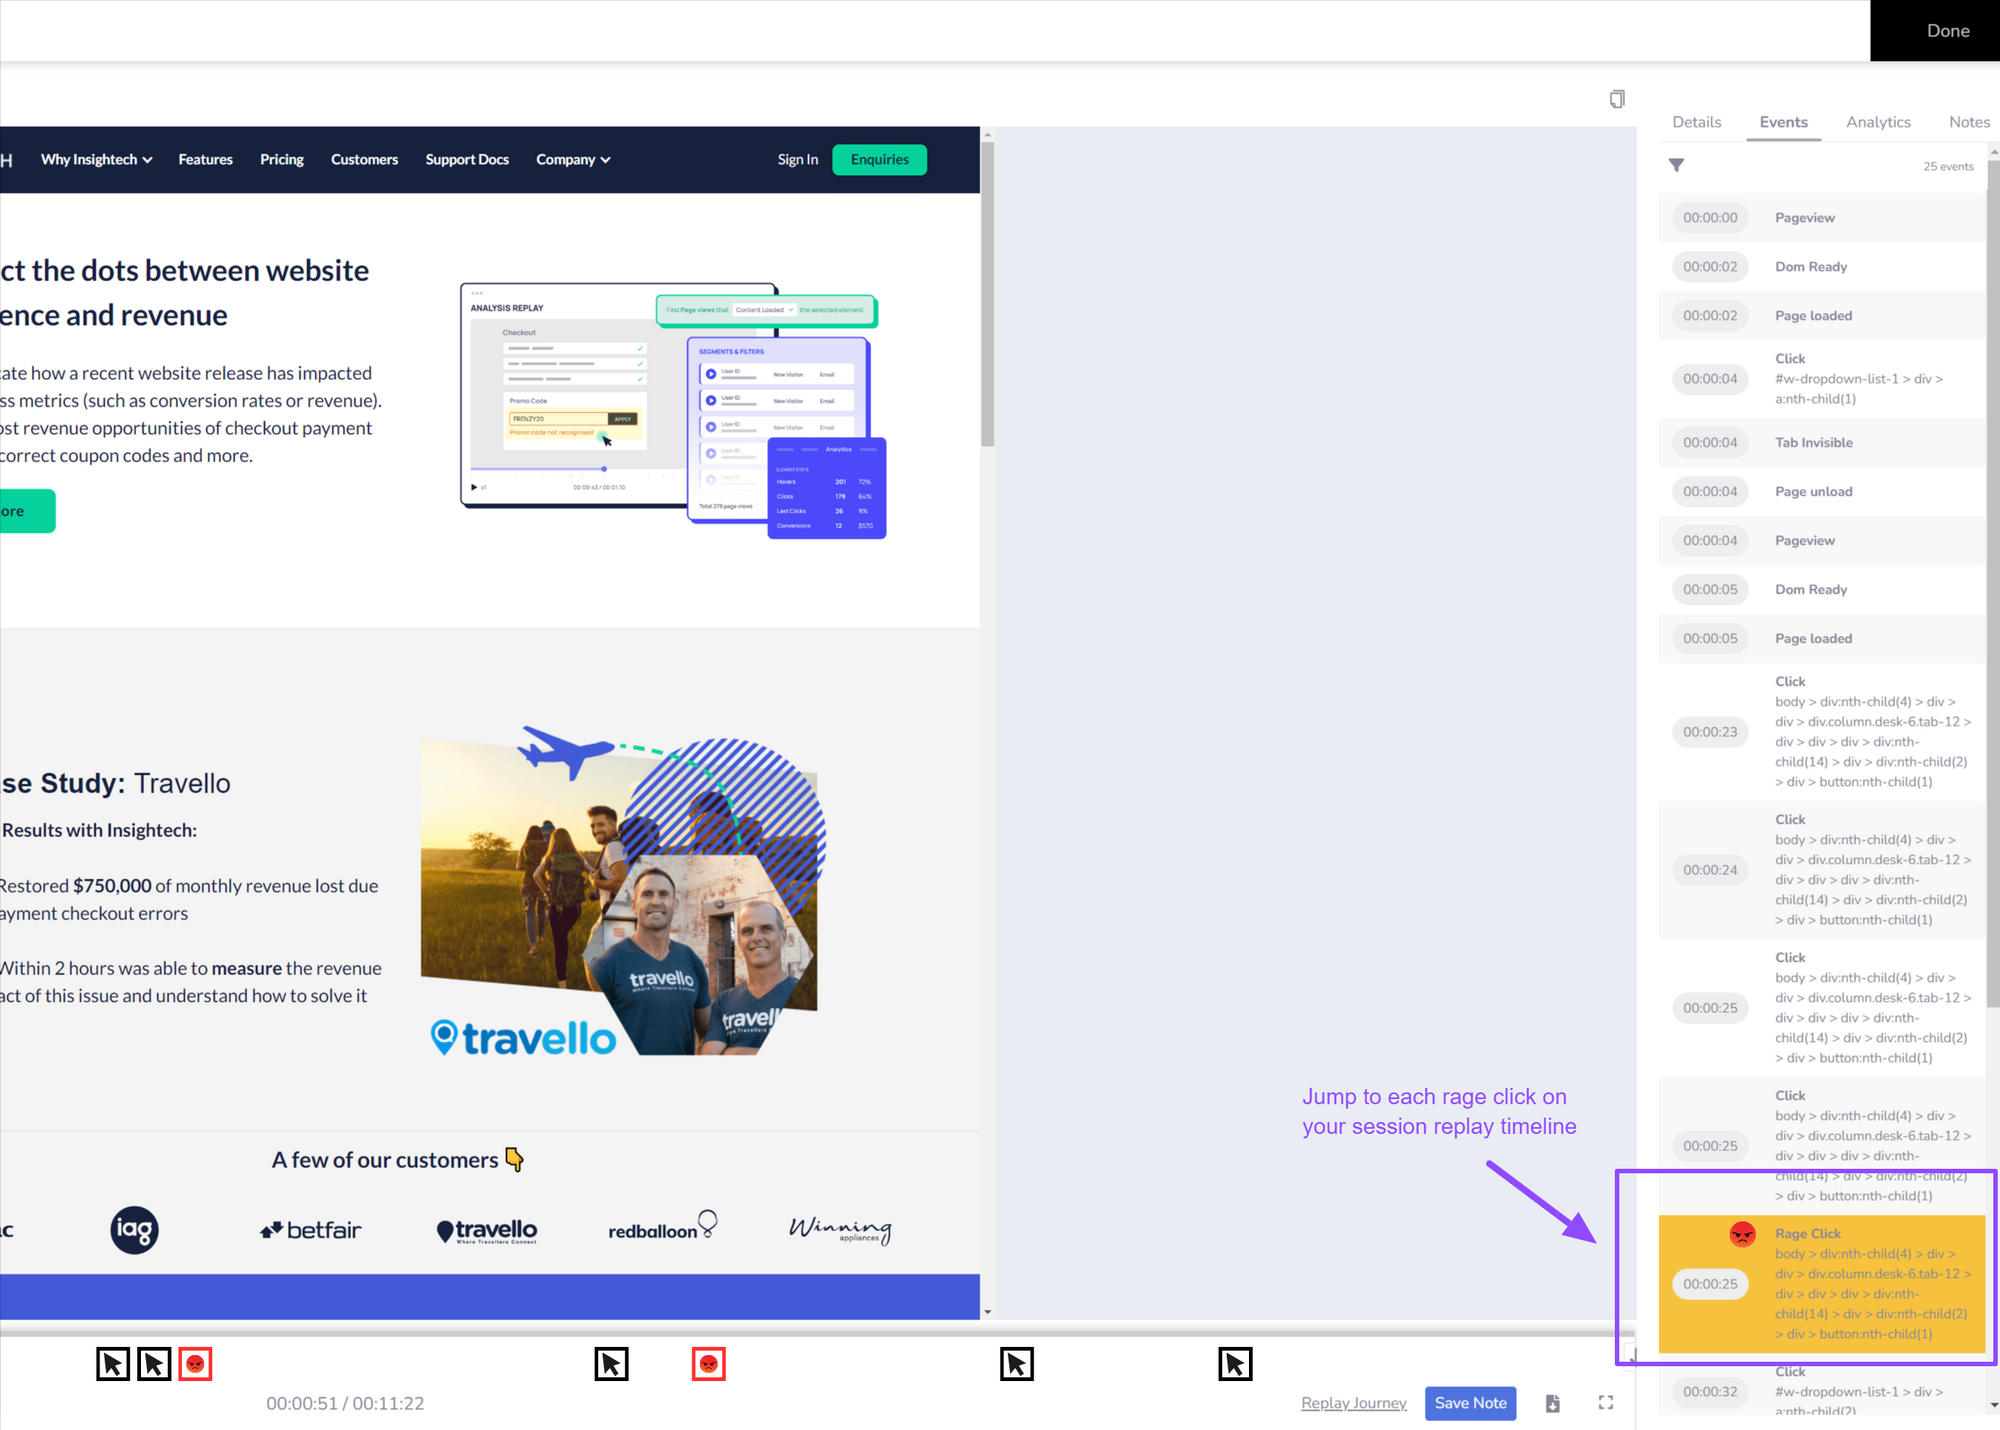This screenshot has width=2000, height=1430.
Task: Click the Save Note button
Action: click(1470, 1403)
